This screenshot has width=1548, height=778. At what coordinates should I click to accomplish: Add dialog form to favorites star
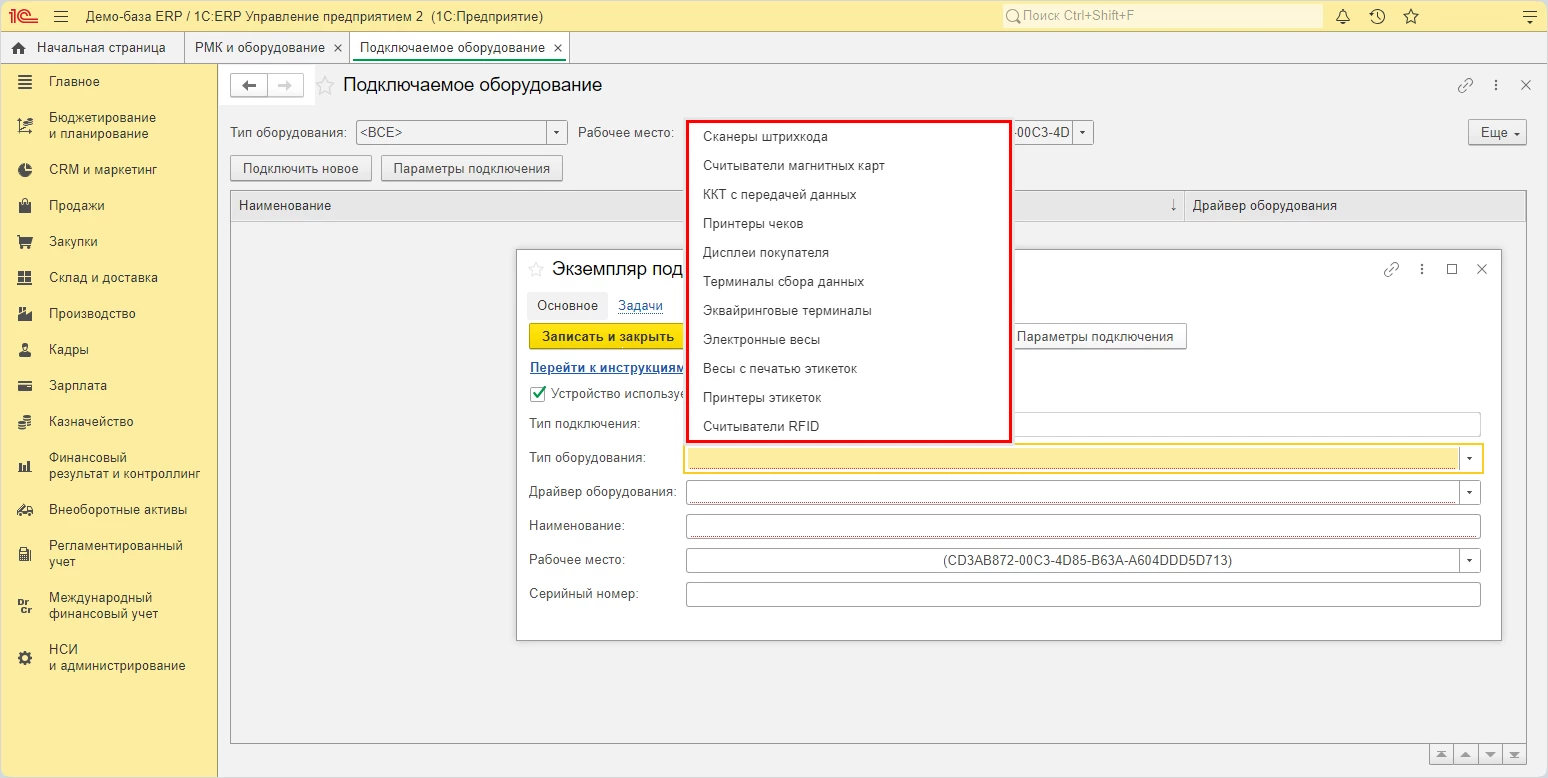[x=535, y=269]
